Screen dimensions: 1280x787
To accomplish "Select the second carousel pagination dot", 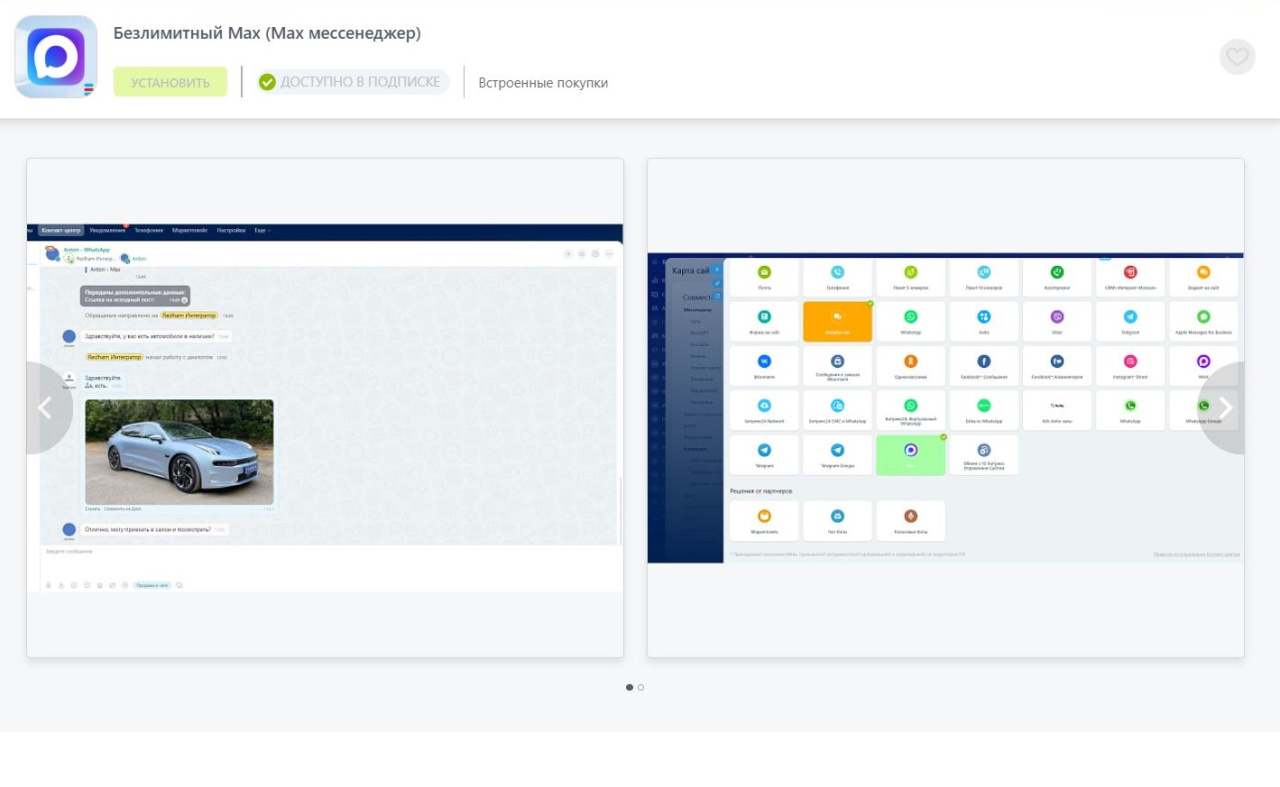I will (641, 687).
